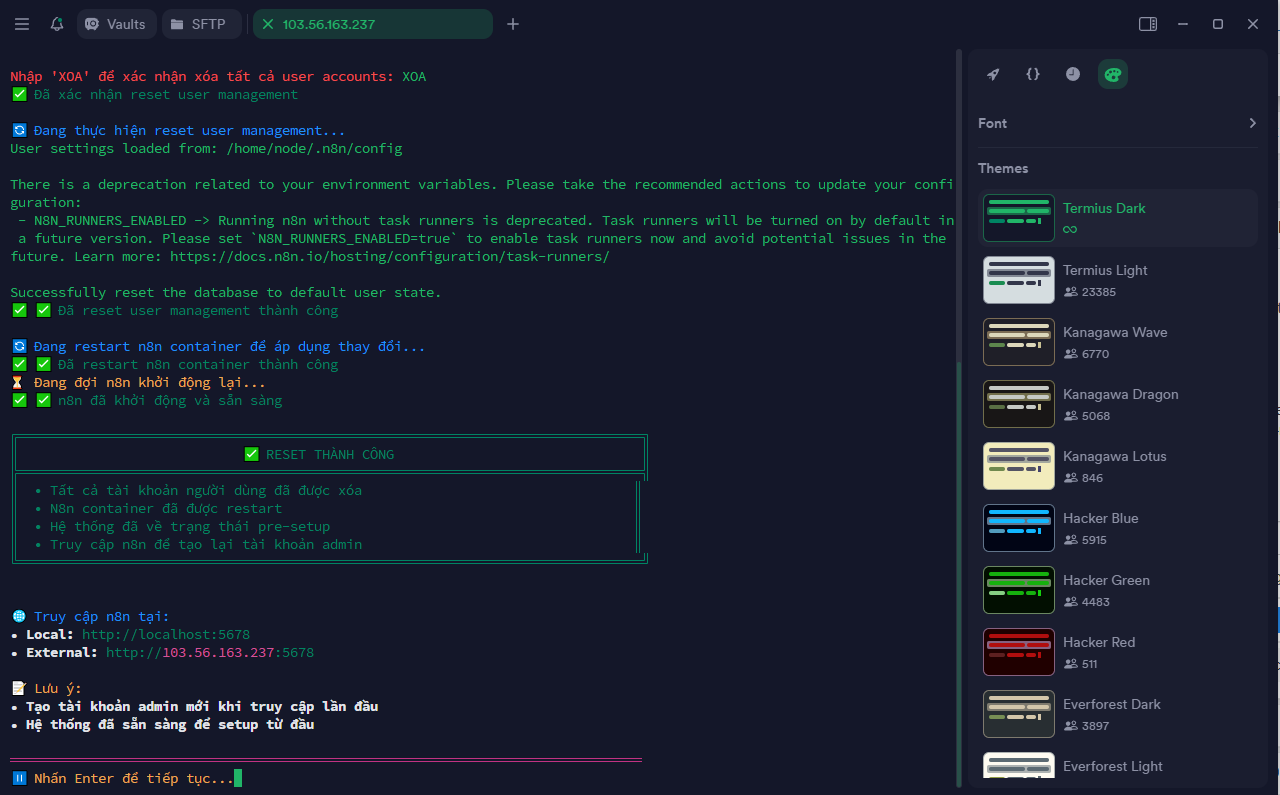Screen dimensions: 1280x795
Task: Maximize the Termius window
Action: click(1218, 24)
